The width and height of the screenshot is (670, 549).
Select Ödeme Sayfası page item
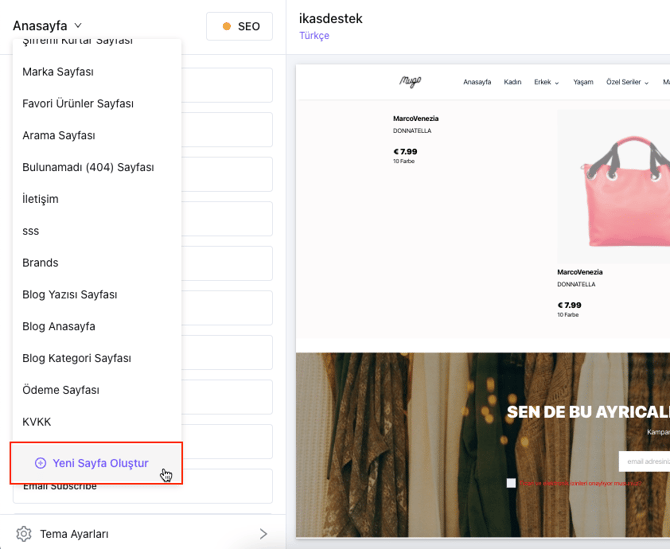point(61,390)
